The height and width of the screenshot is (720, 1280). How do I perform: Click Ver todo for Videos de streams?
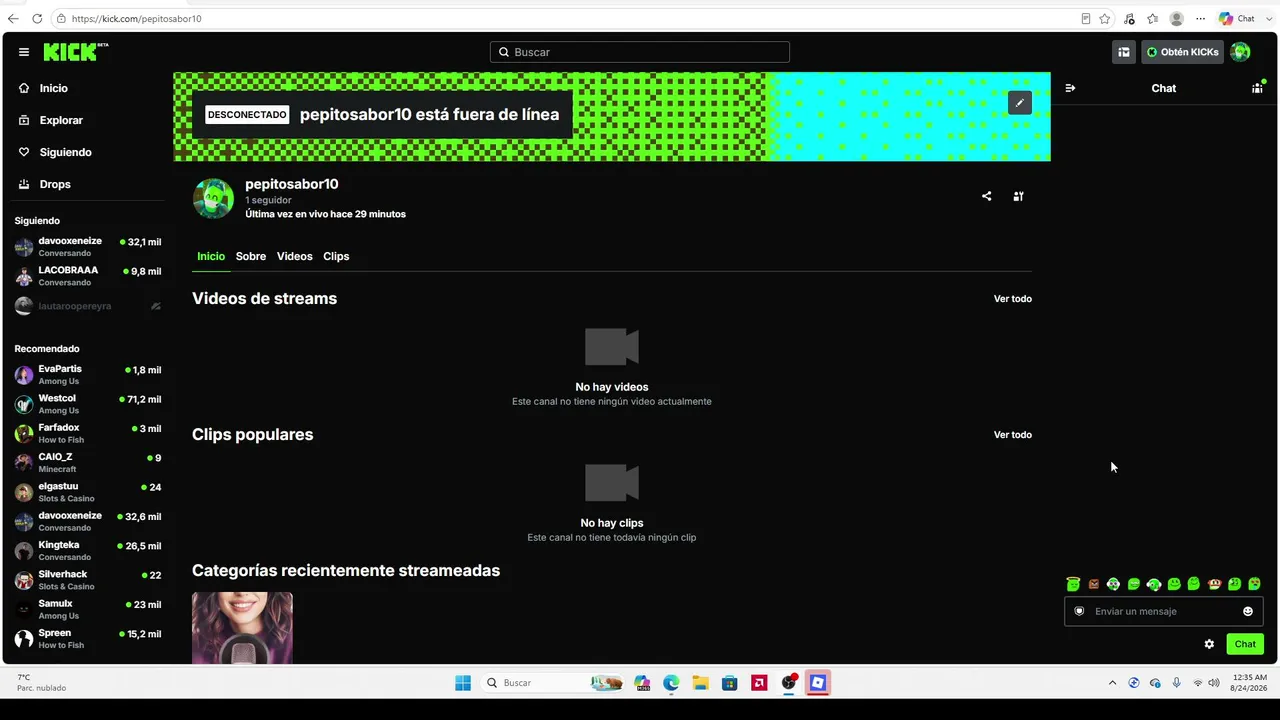click(1013, 299)
